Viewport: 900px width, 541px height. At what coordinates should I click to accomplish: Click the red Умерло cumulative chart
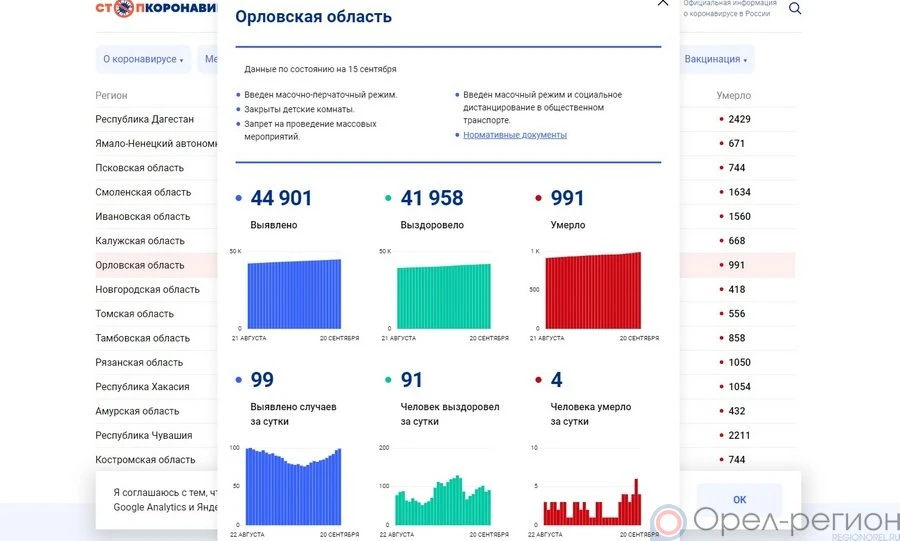pyautogui.click(x=594, y=291)
